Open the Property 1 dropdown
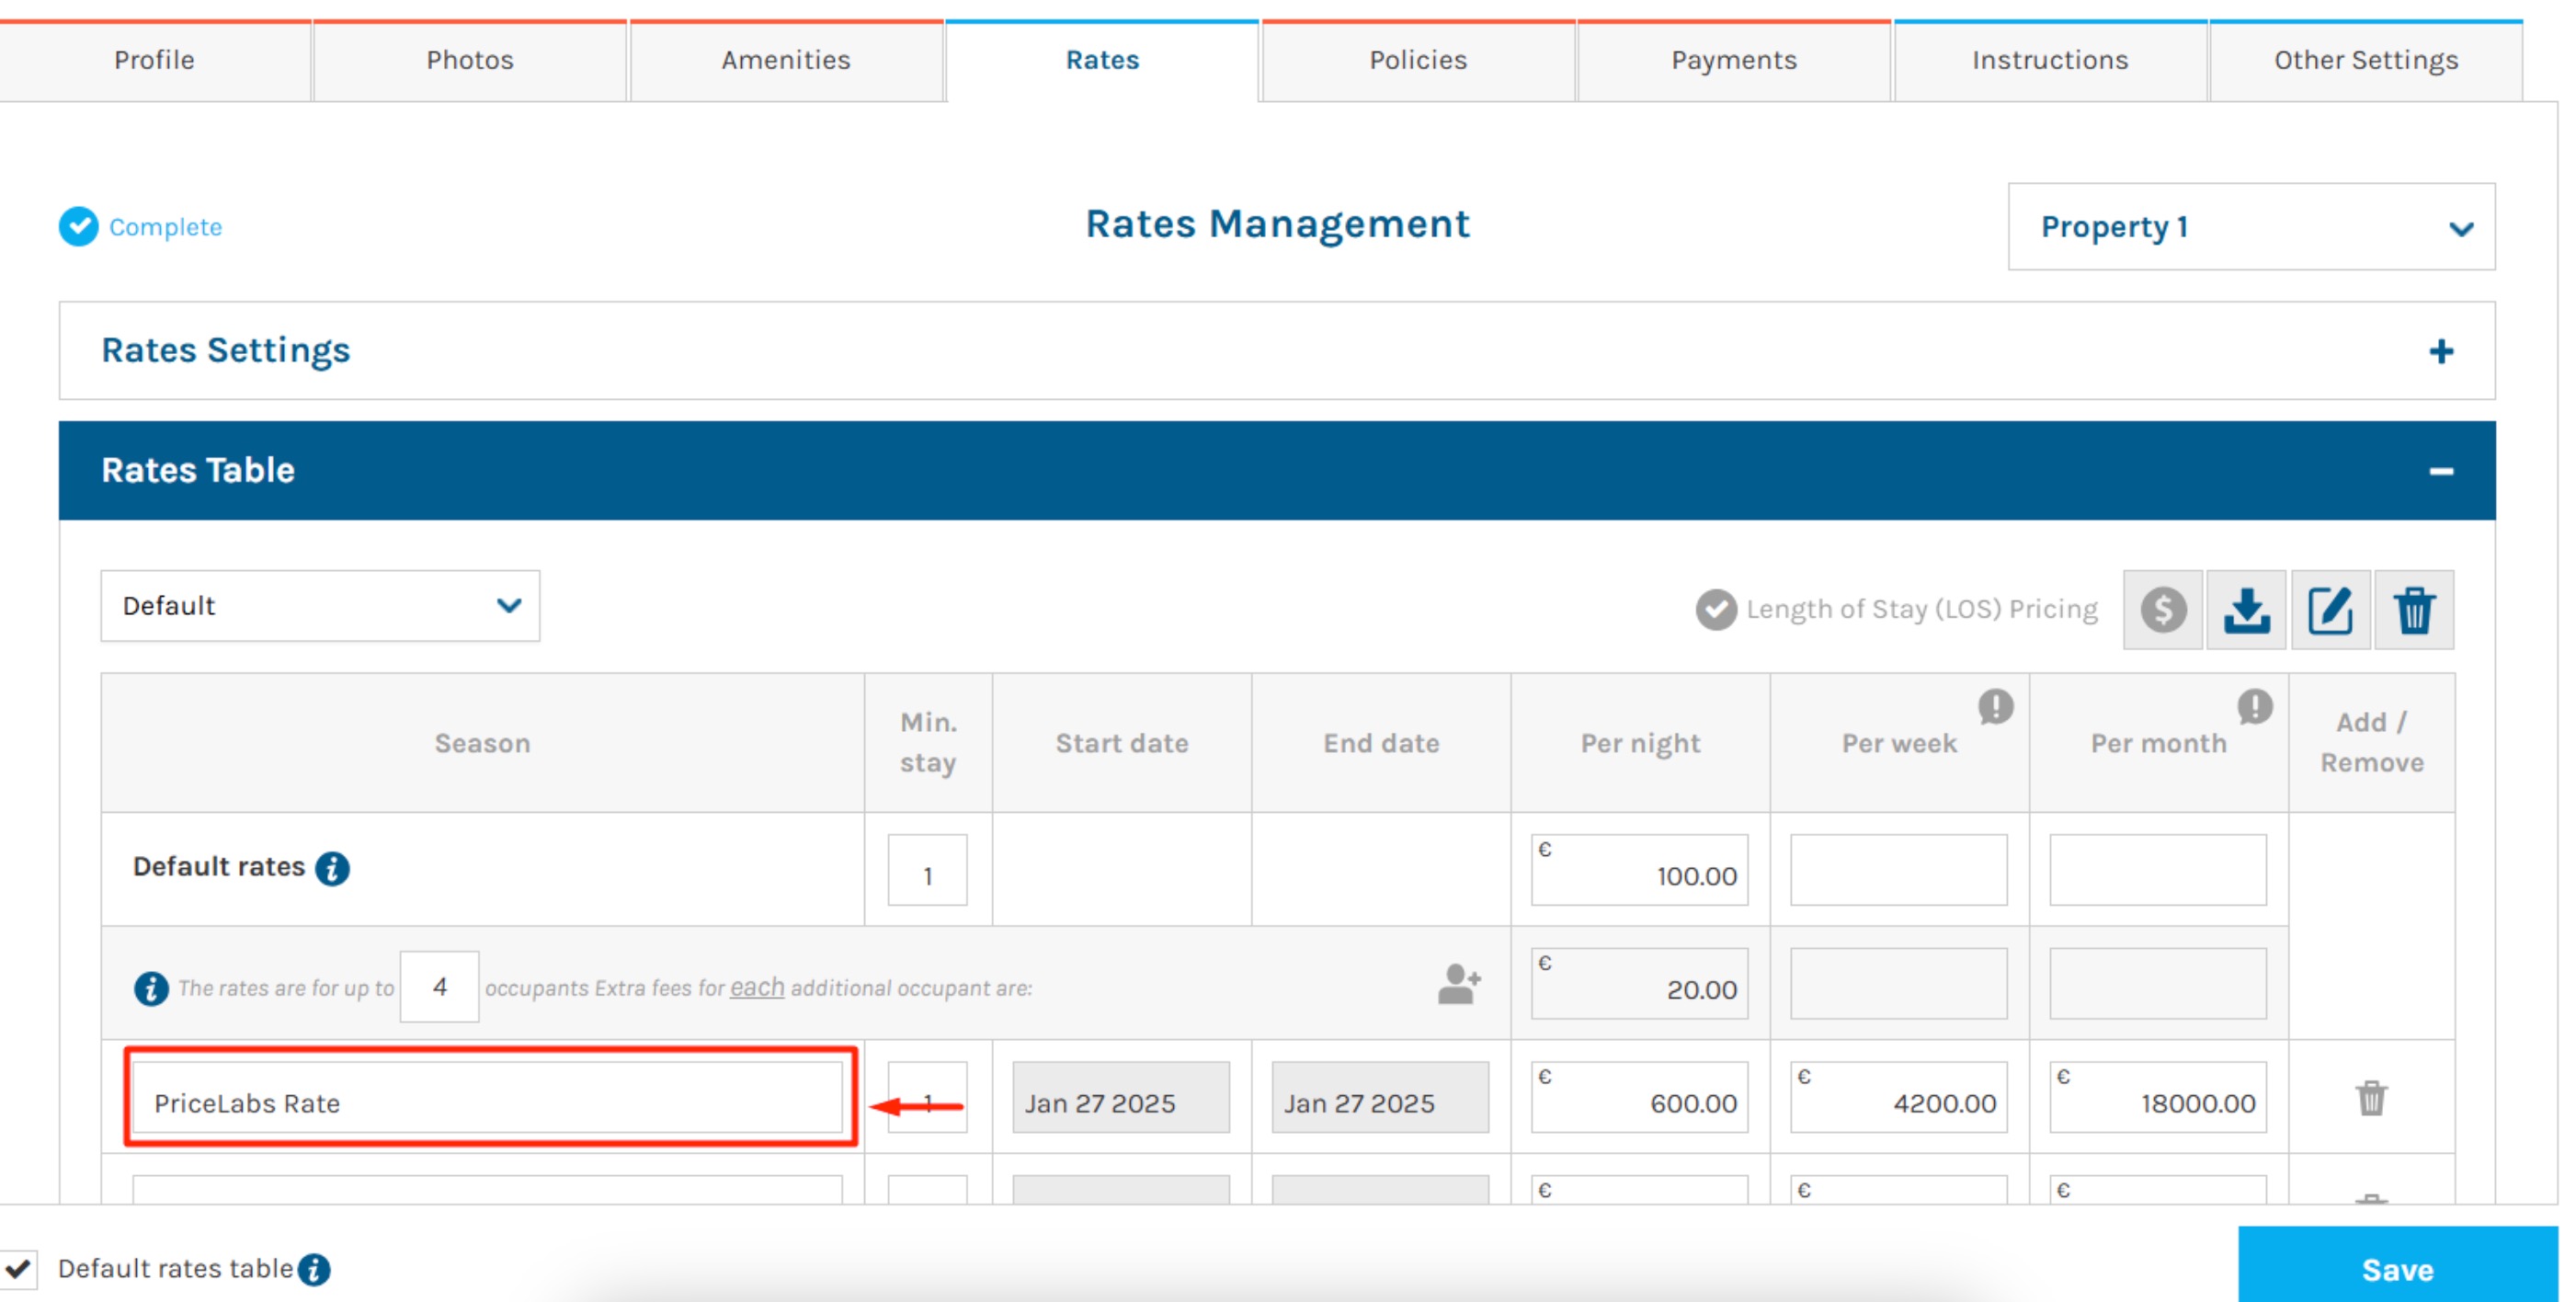 (2250, 227)
